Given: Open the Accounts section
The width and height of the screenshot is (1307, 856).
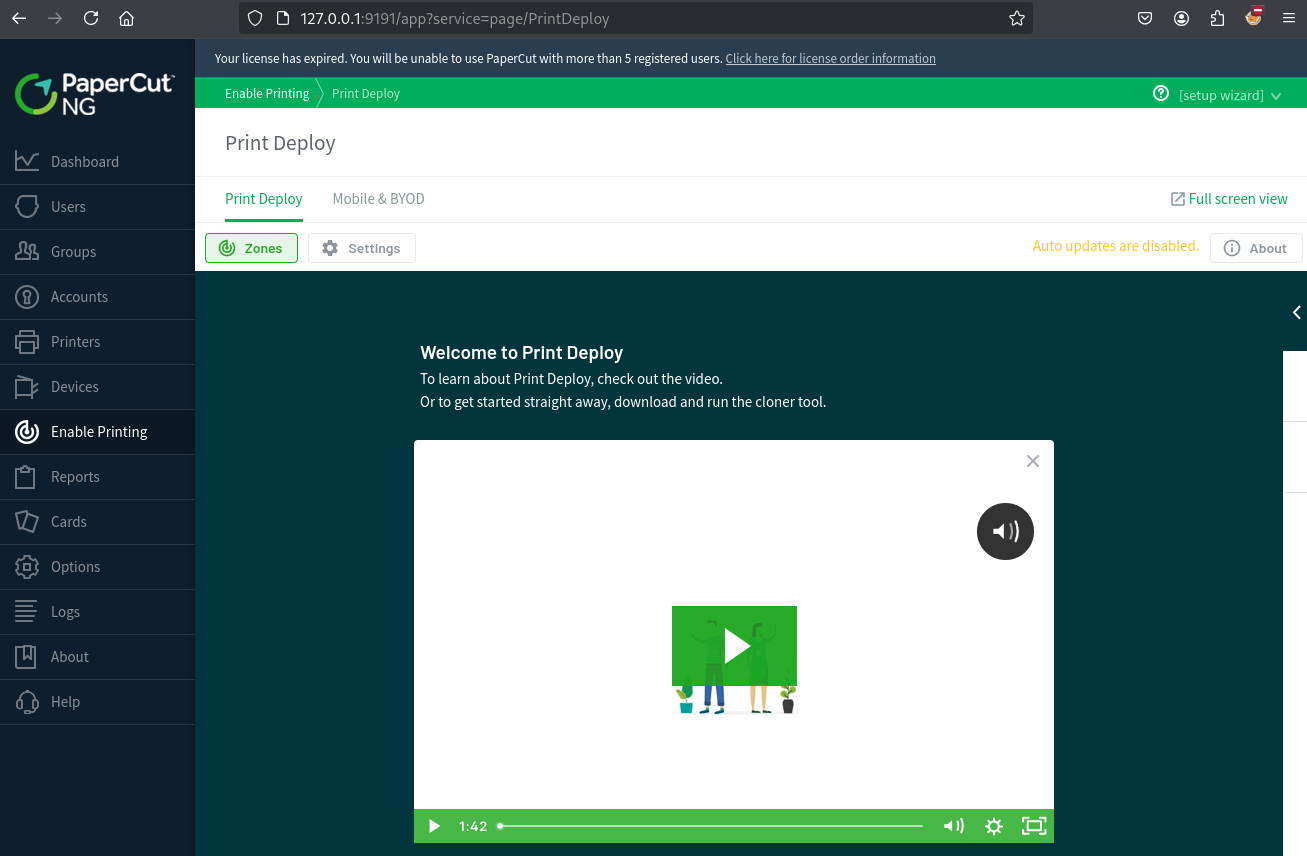Looking at the screenshot, I should pos(97,297).
